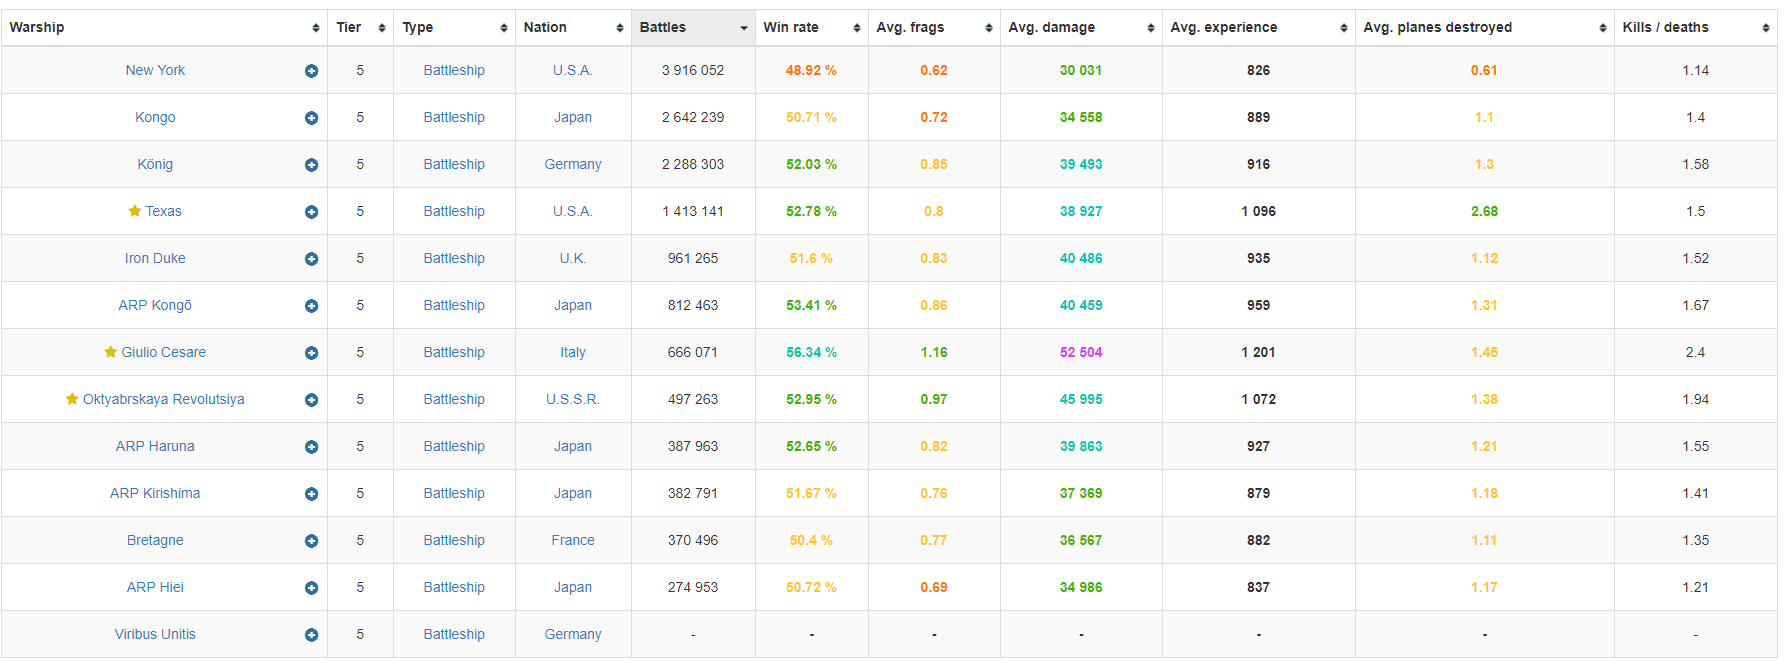Click Battleship type link in ARP Hiei row
The width and height of the screenshot is (1786, 661).
pyautogui.click(x=454, y=587)
